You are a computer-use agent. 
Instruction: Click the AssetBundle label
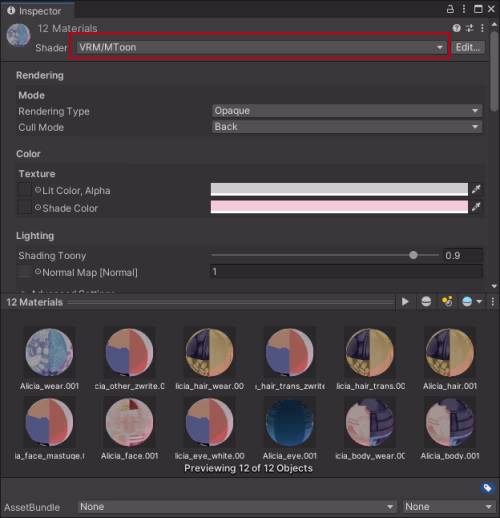tap(32, 507)
